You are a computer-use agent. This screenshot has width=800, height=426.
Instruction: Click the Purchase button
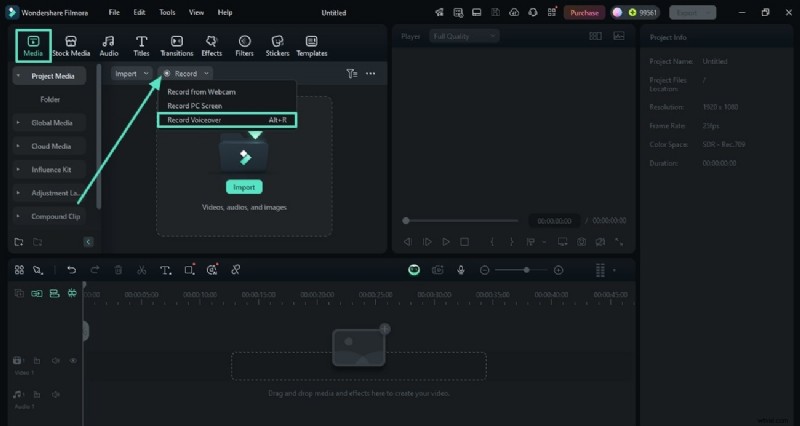click(x=584, y=12)
